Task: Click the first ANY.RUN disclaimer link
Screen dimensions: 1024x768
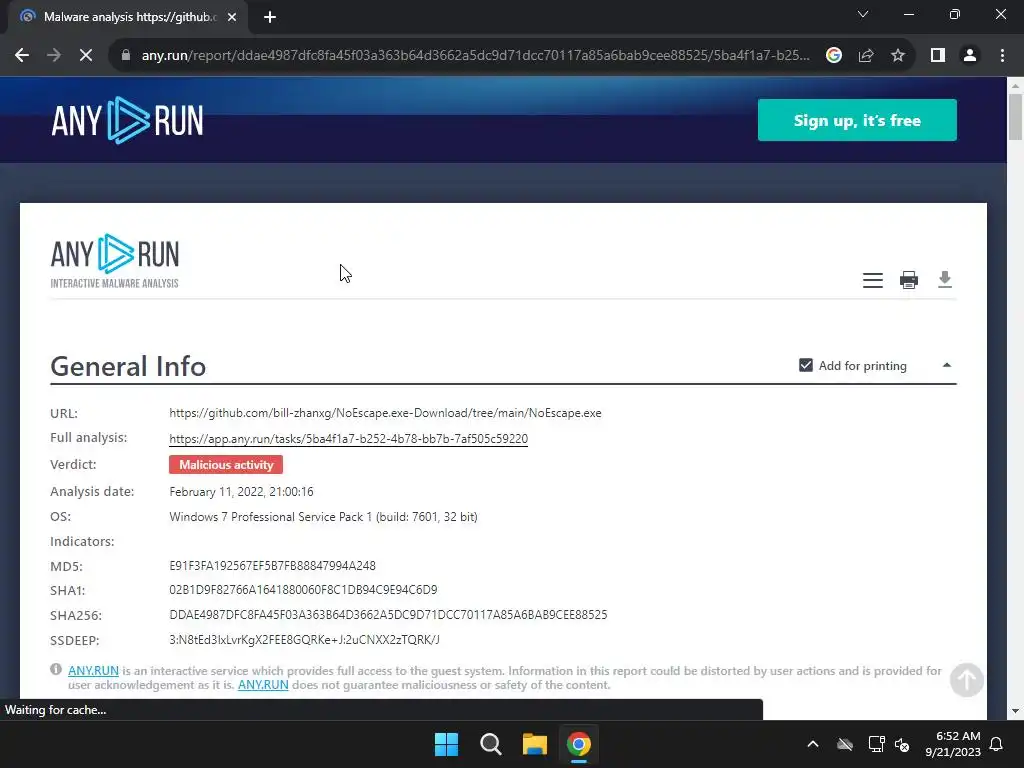Action: pyautogui.click(x=93, y=671)
